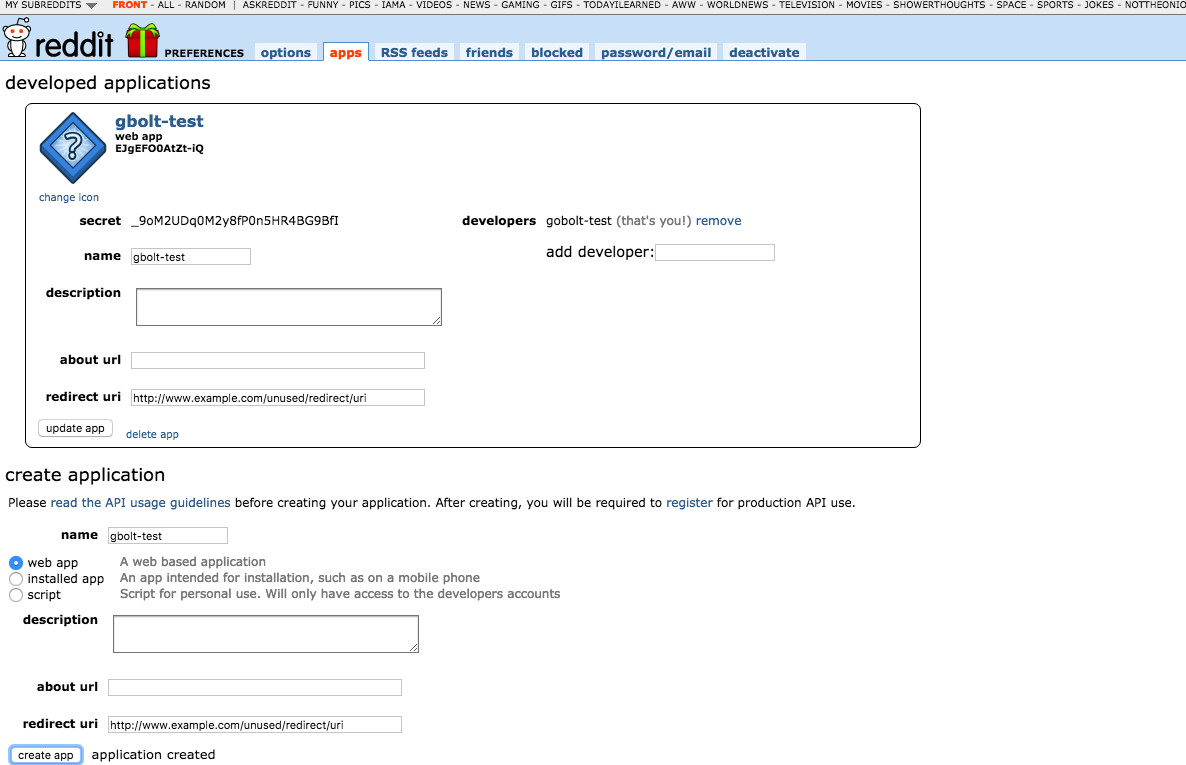
Task: Open SPORTS subreddit in top bar
Action: (x=1055, y=5)
